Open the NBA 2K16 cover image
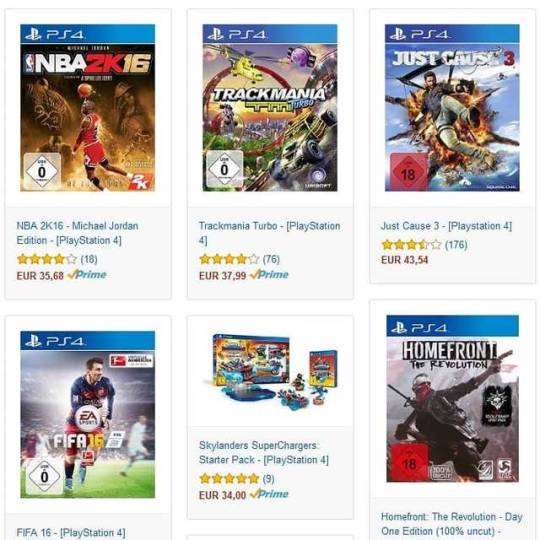The width and height of the screenshot is (540, 540). tap(87, 107)
